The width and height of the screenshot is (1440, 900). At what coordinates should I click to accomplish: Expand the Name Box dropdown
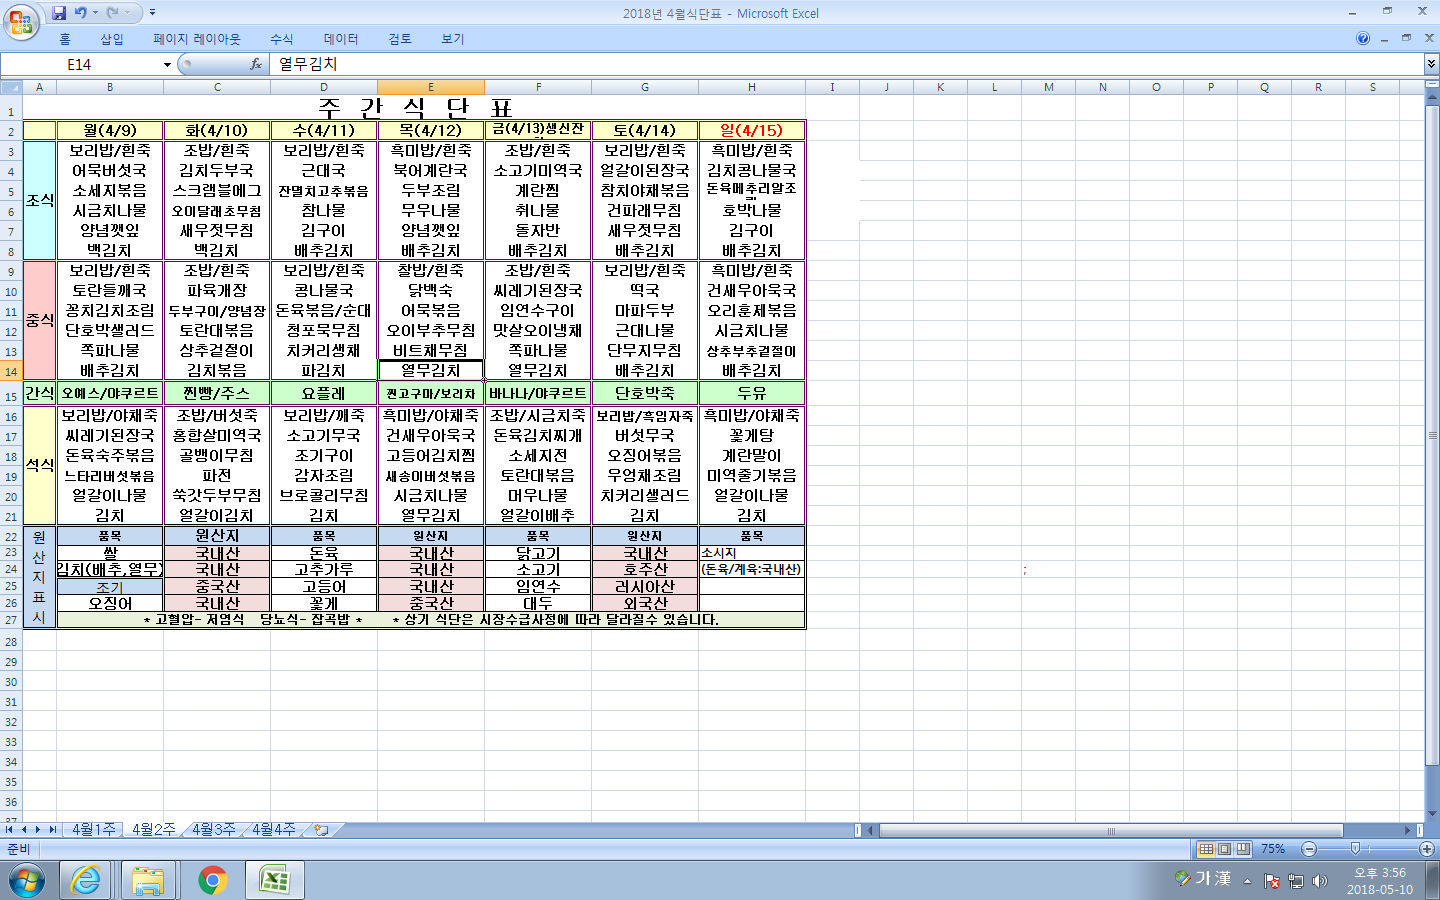(x=167, y=65)
